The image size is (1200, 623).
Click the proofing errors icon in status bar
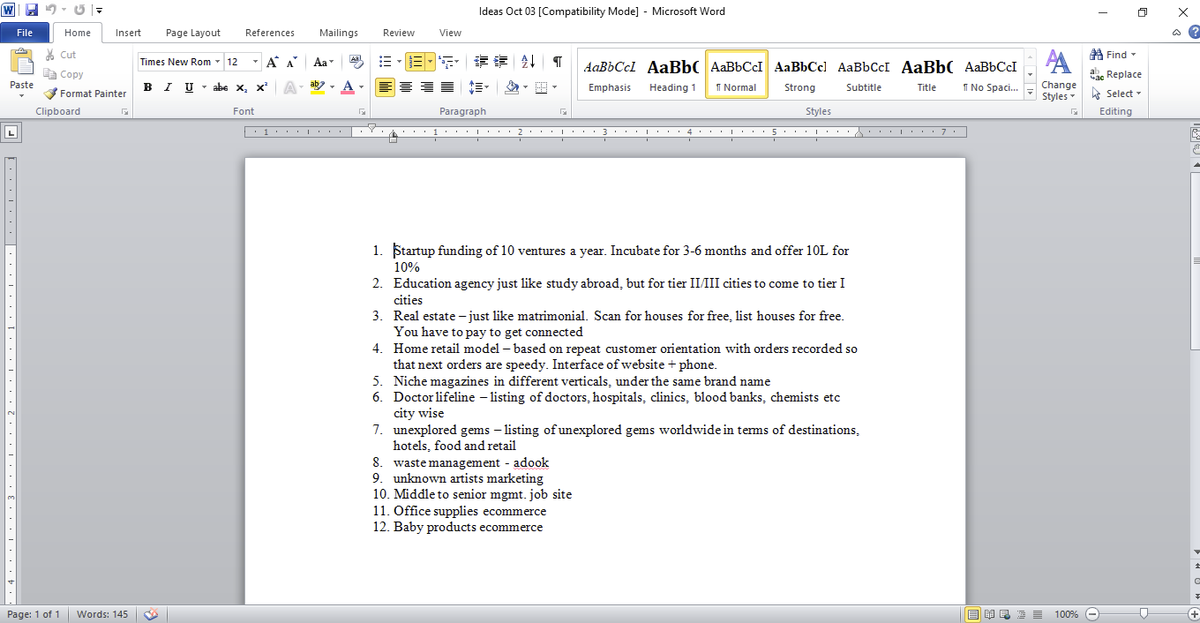click(152, 614)
